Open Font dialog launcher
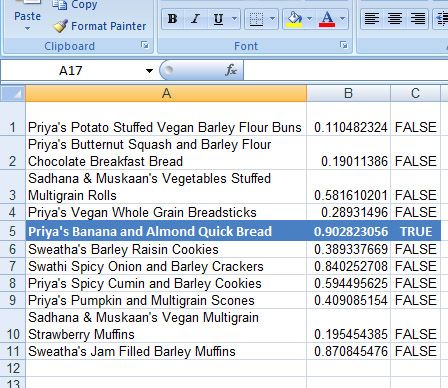 click(x=344, y=45)
